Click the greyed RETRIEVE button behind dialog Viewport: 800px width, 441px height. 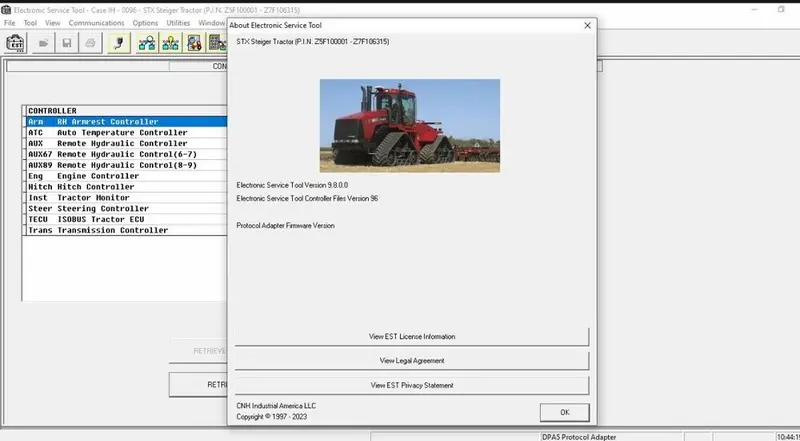click(198, 351)
